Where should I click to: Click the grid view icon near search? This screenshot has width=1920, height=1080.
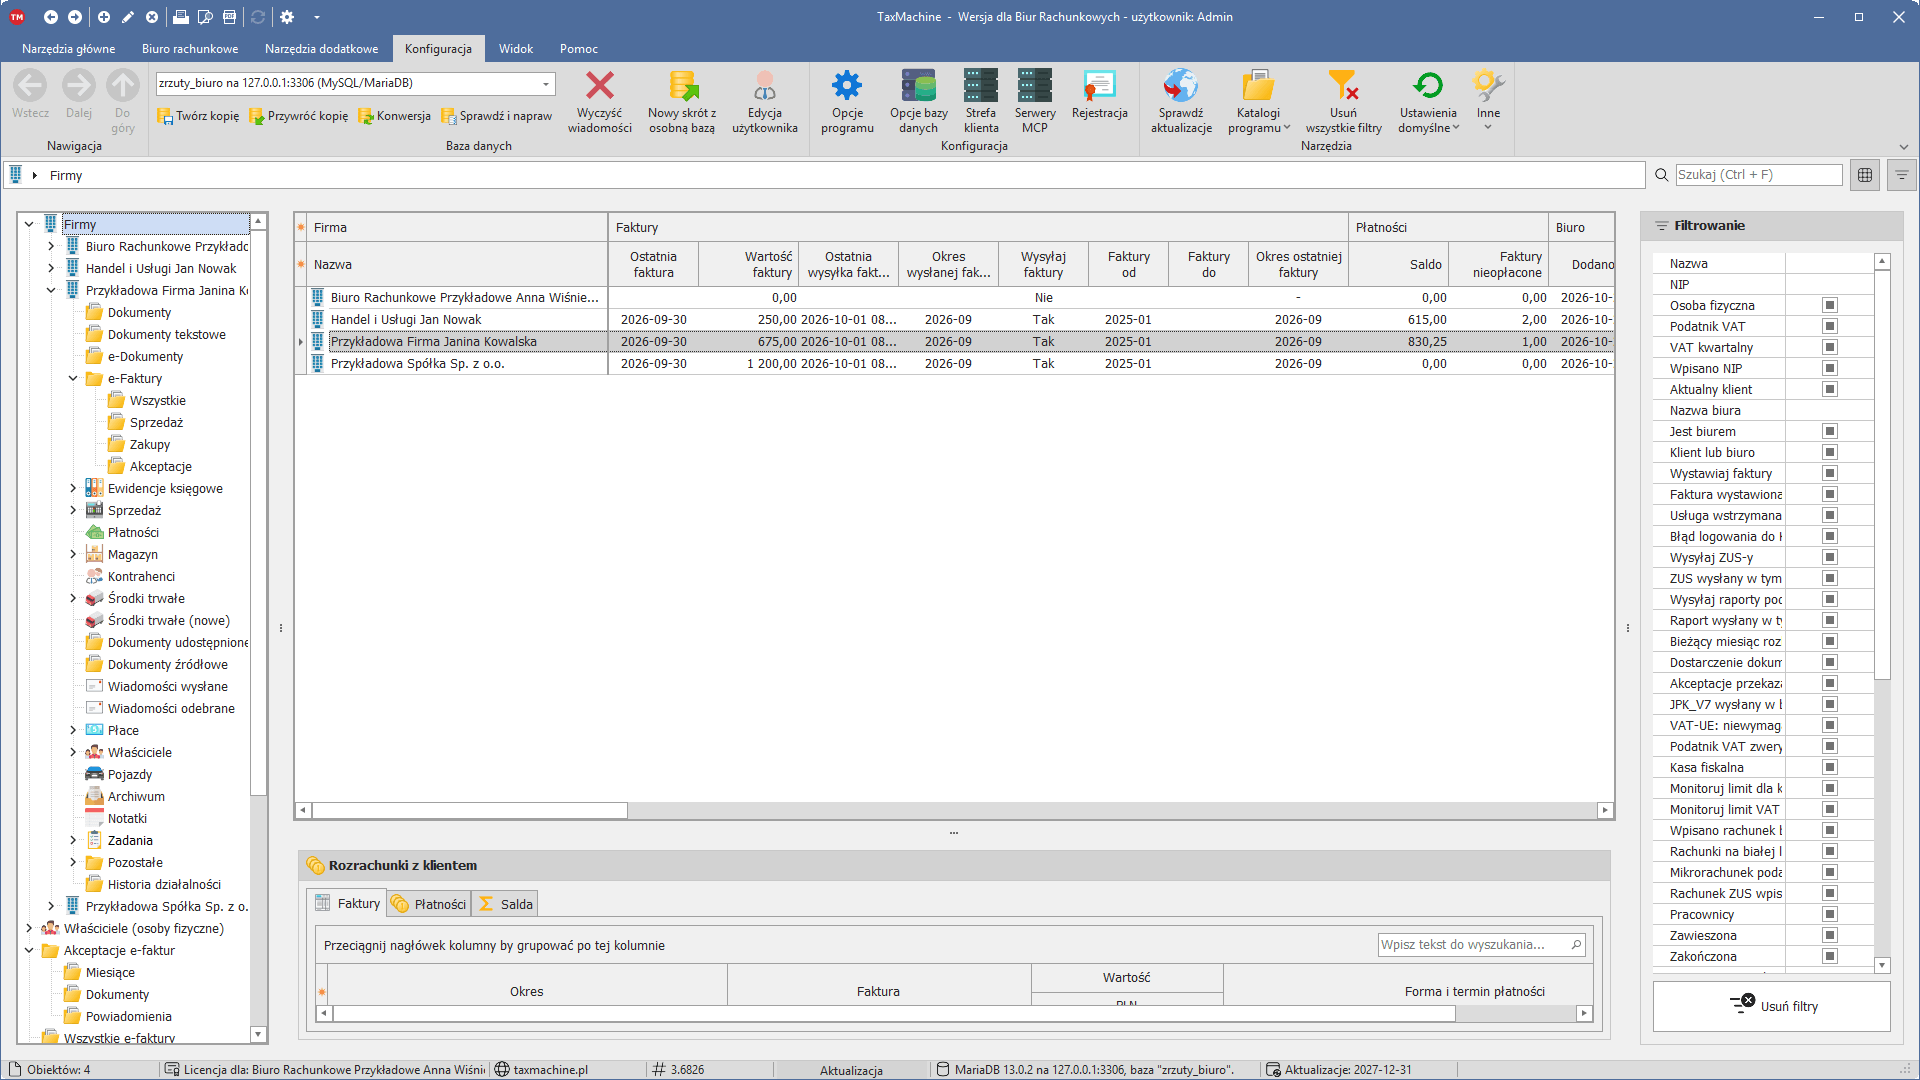[1865, 175]
